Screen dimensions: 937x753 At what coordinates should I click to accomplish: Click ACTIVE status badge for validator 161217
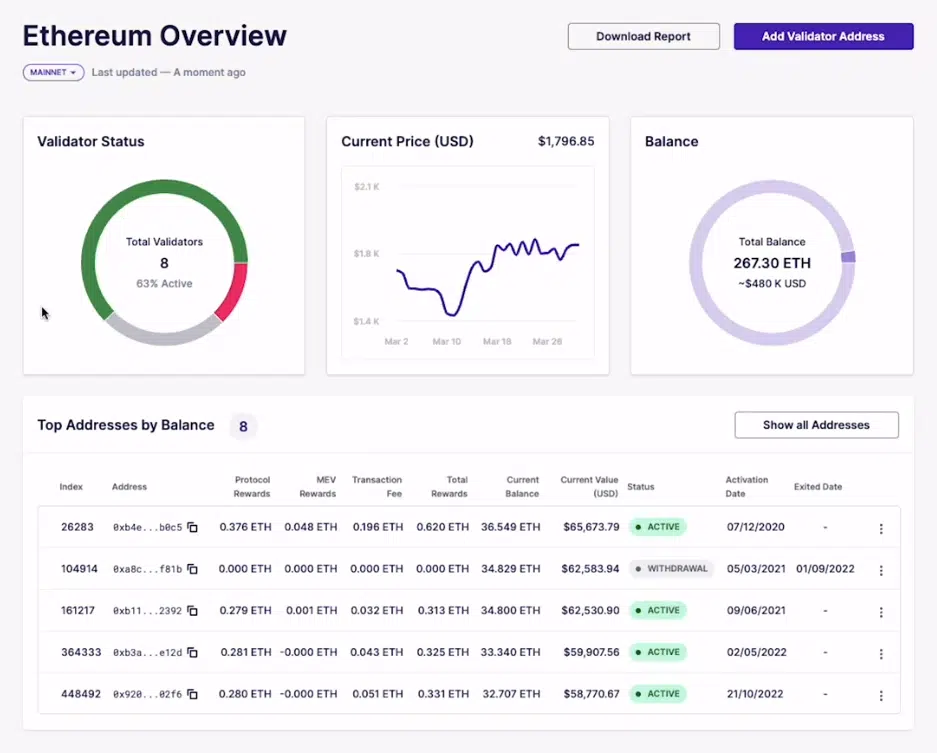[x=657, y=611]
